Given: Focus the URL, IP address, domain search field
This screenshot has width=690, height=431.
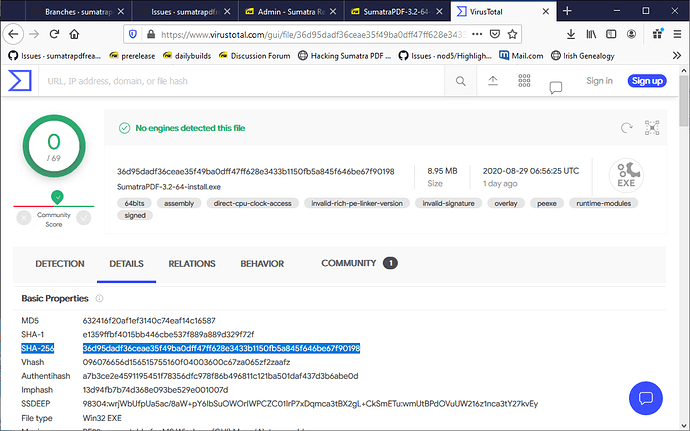Looking at the screenshot, I should point(242,81).
